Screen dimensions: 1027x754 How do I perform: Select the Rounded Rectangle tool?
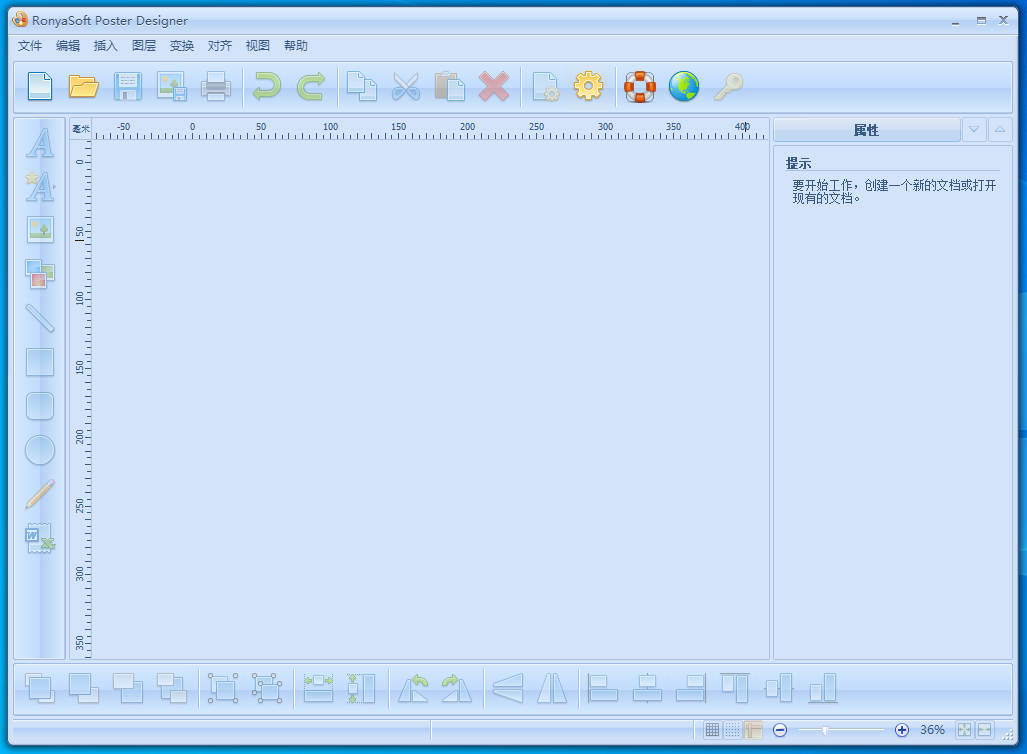point(40,406)
